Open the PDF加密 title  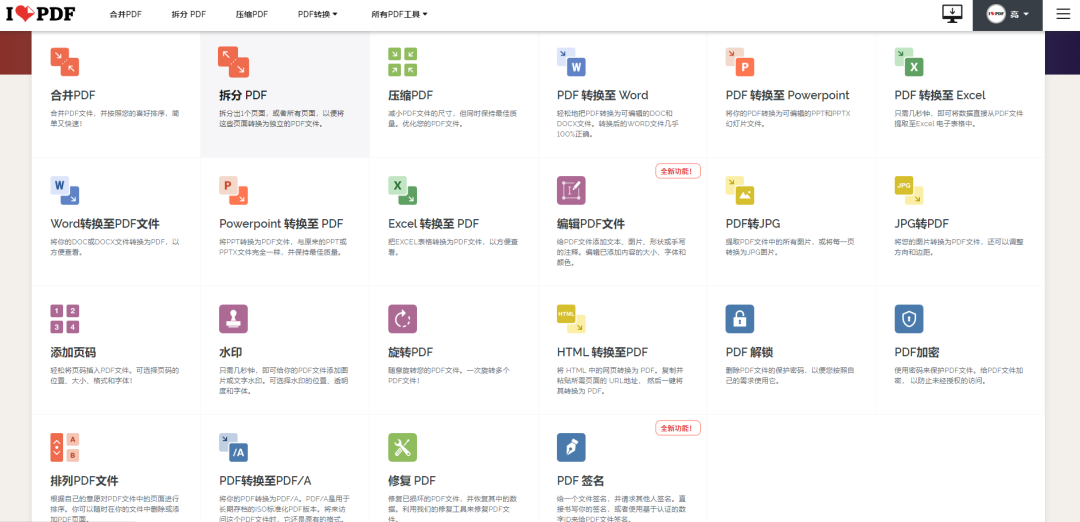pyautogui.click(x=917, y=352)
